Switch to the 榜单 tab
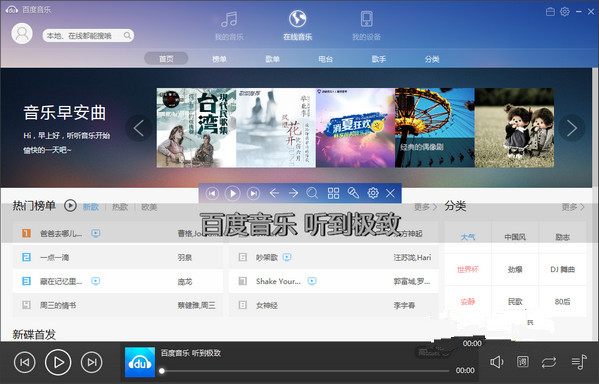The image size is (599, 384). click(x=219, y=59)
